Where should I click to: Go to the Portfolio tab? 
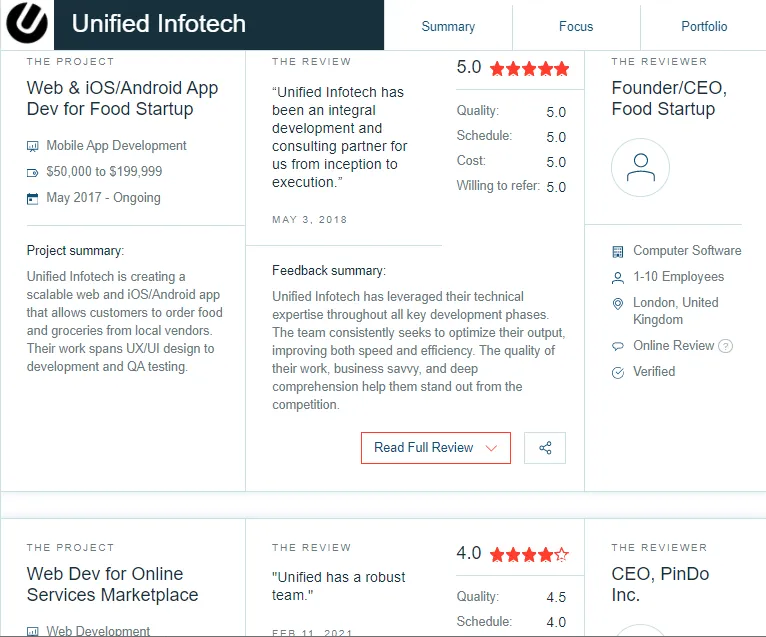704,26
